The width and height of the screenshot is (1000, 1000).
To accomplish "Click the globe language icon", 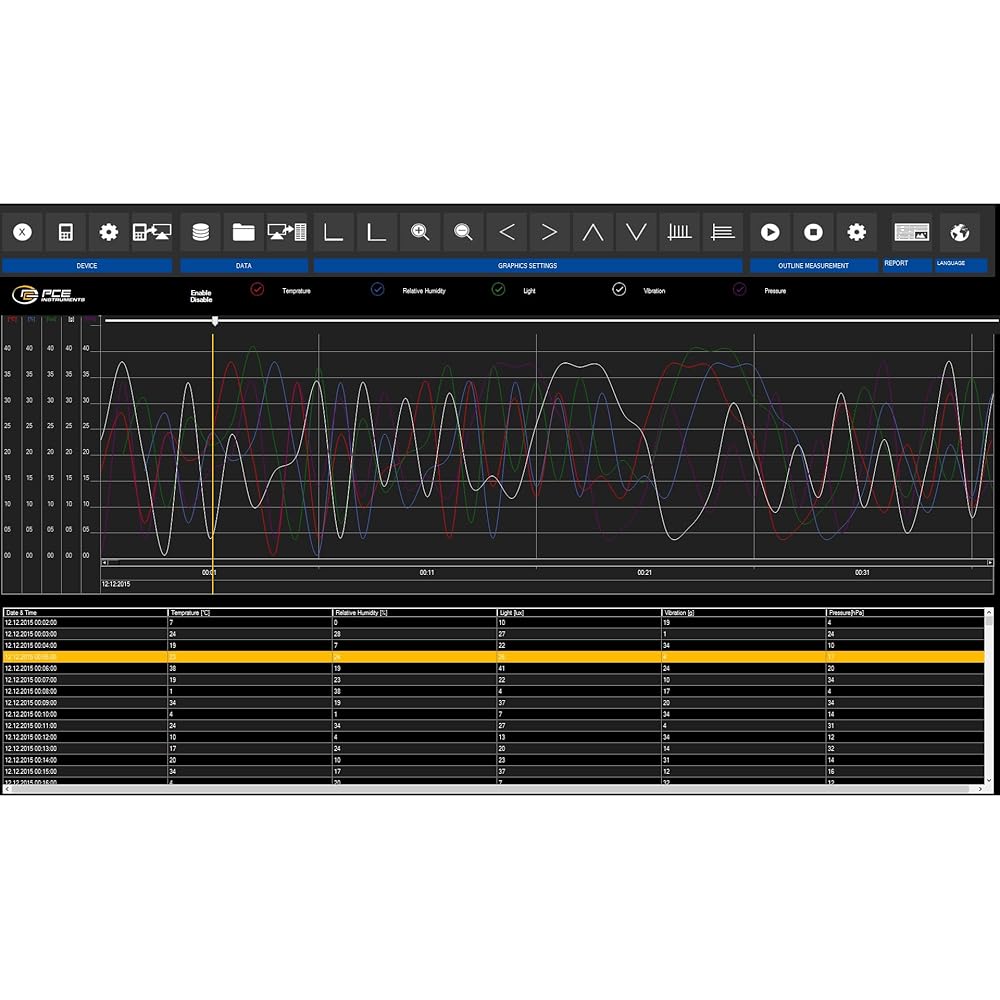I will (x=959, y=232).
